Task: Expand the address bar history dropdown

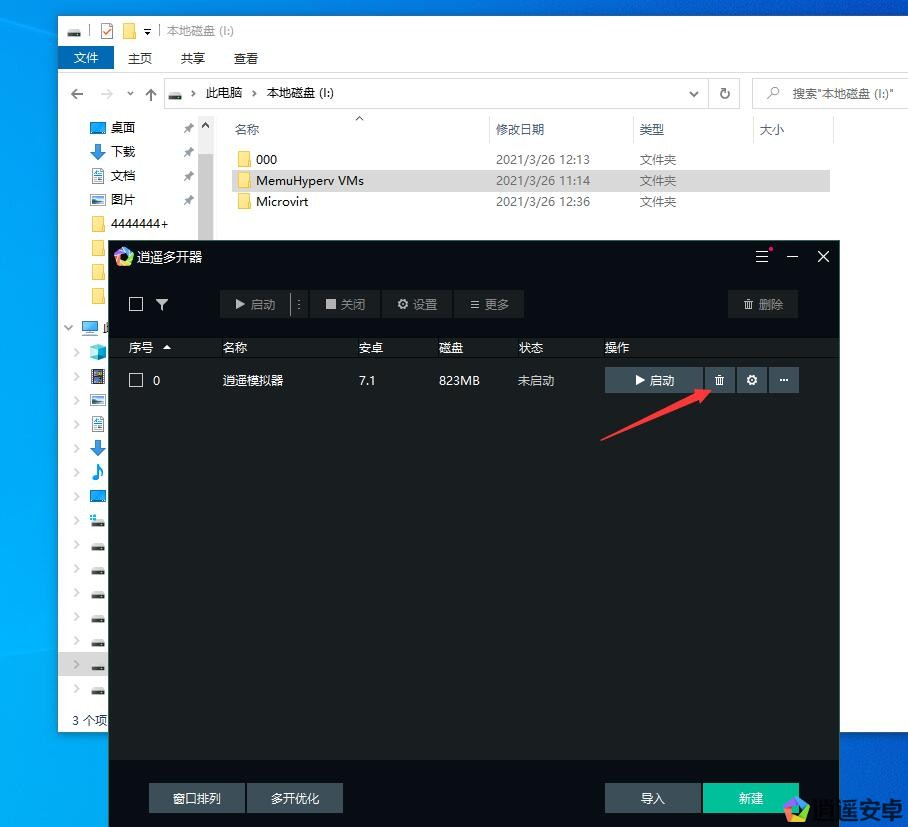Action: tap(694, 93)
